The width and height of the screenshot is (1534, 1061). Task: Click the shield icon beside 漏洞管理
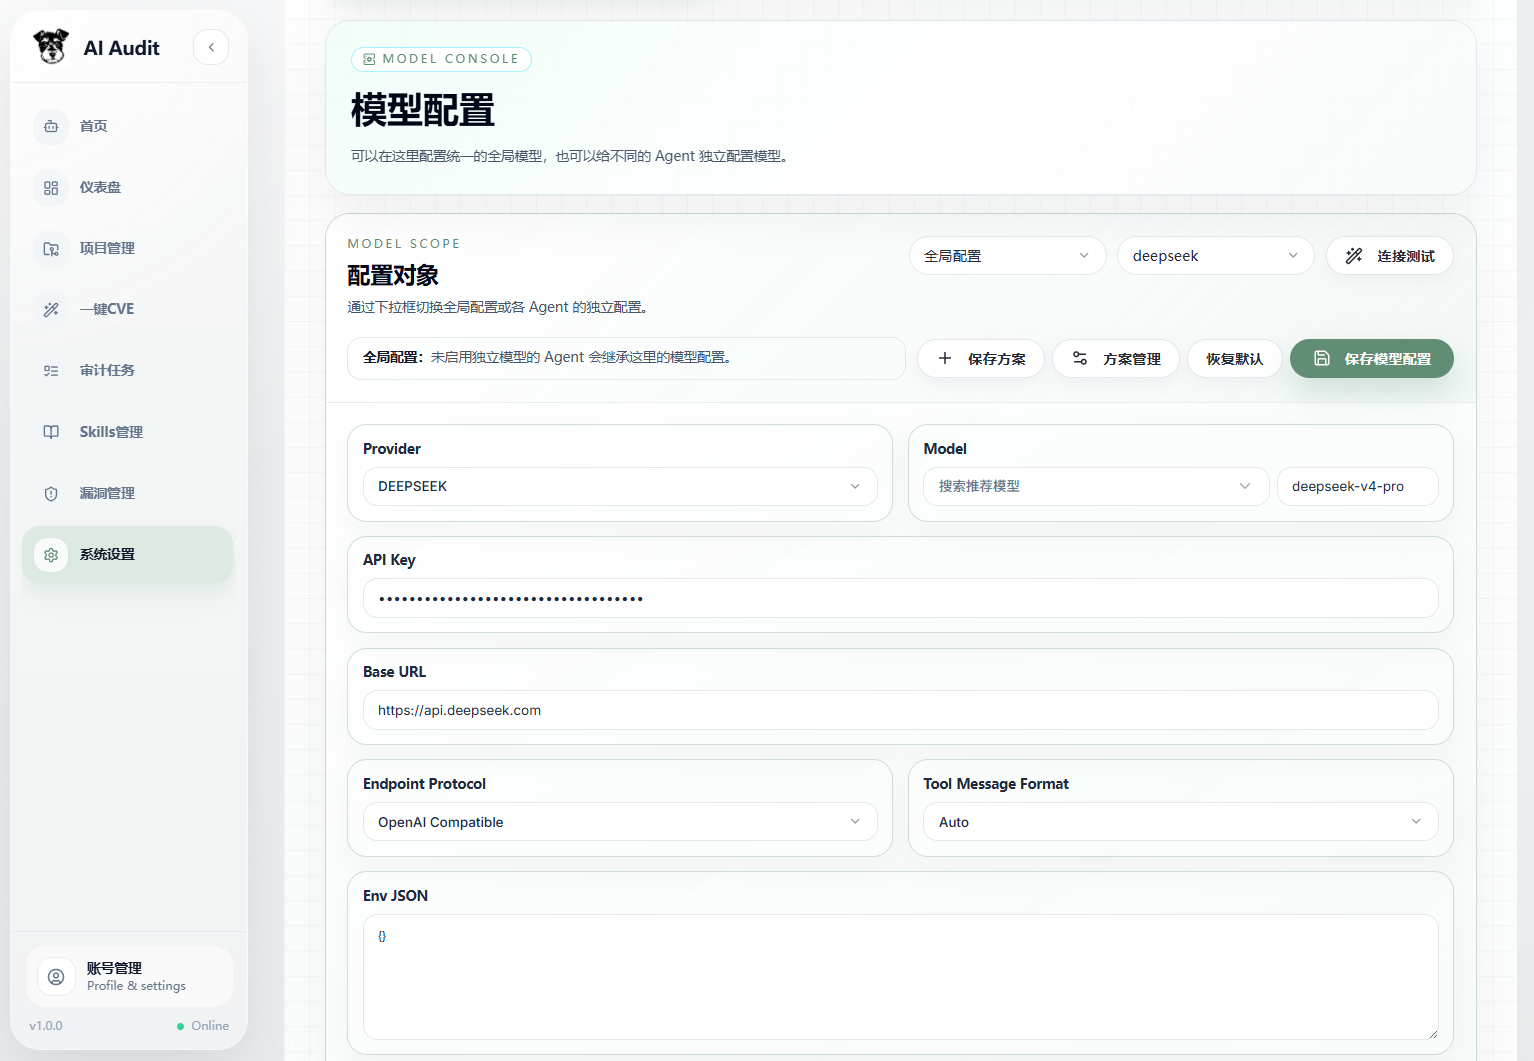(x=51, y=494)
